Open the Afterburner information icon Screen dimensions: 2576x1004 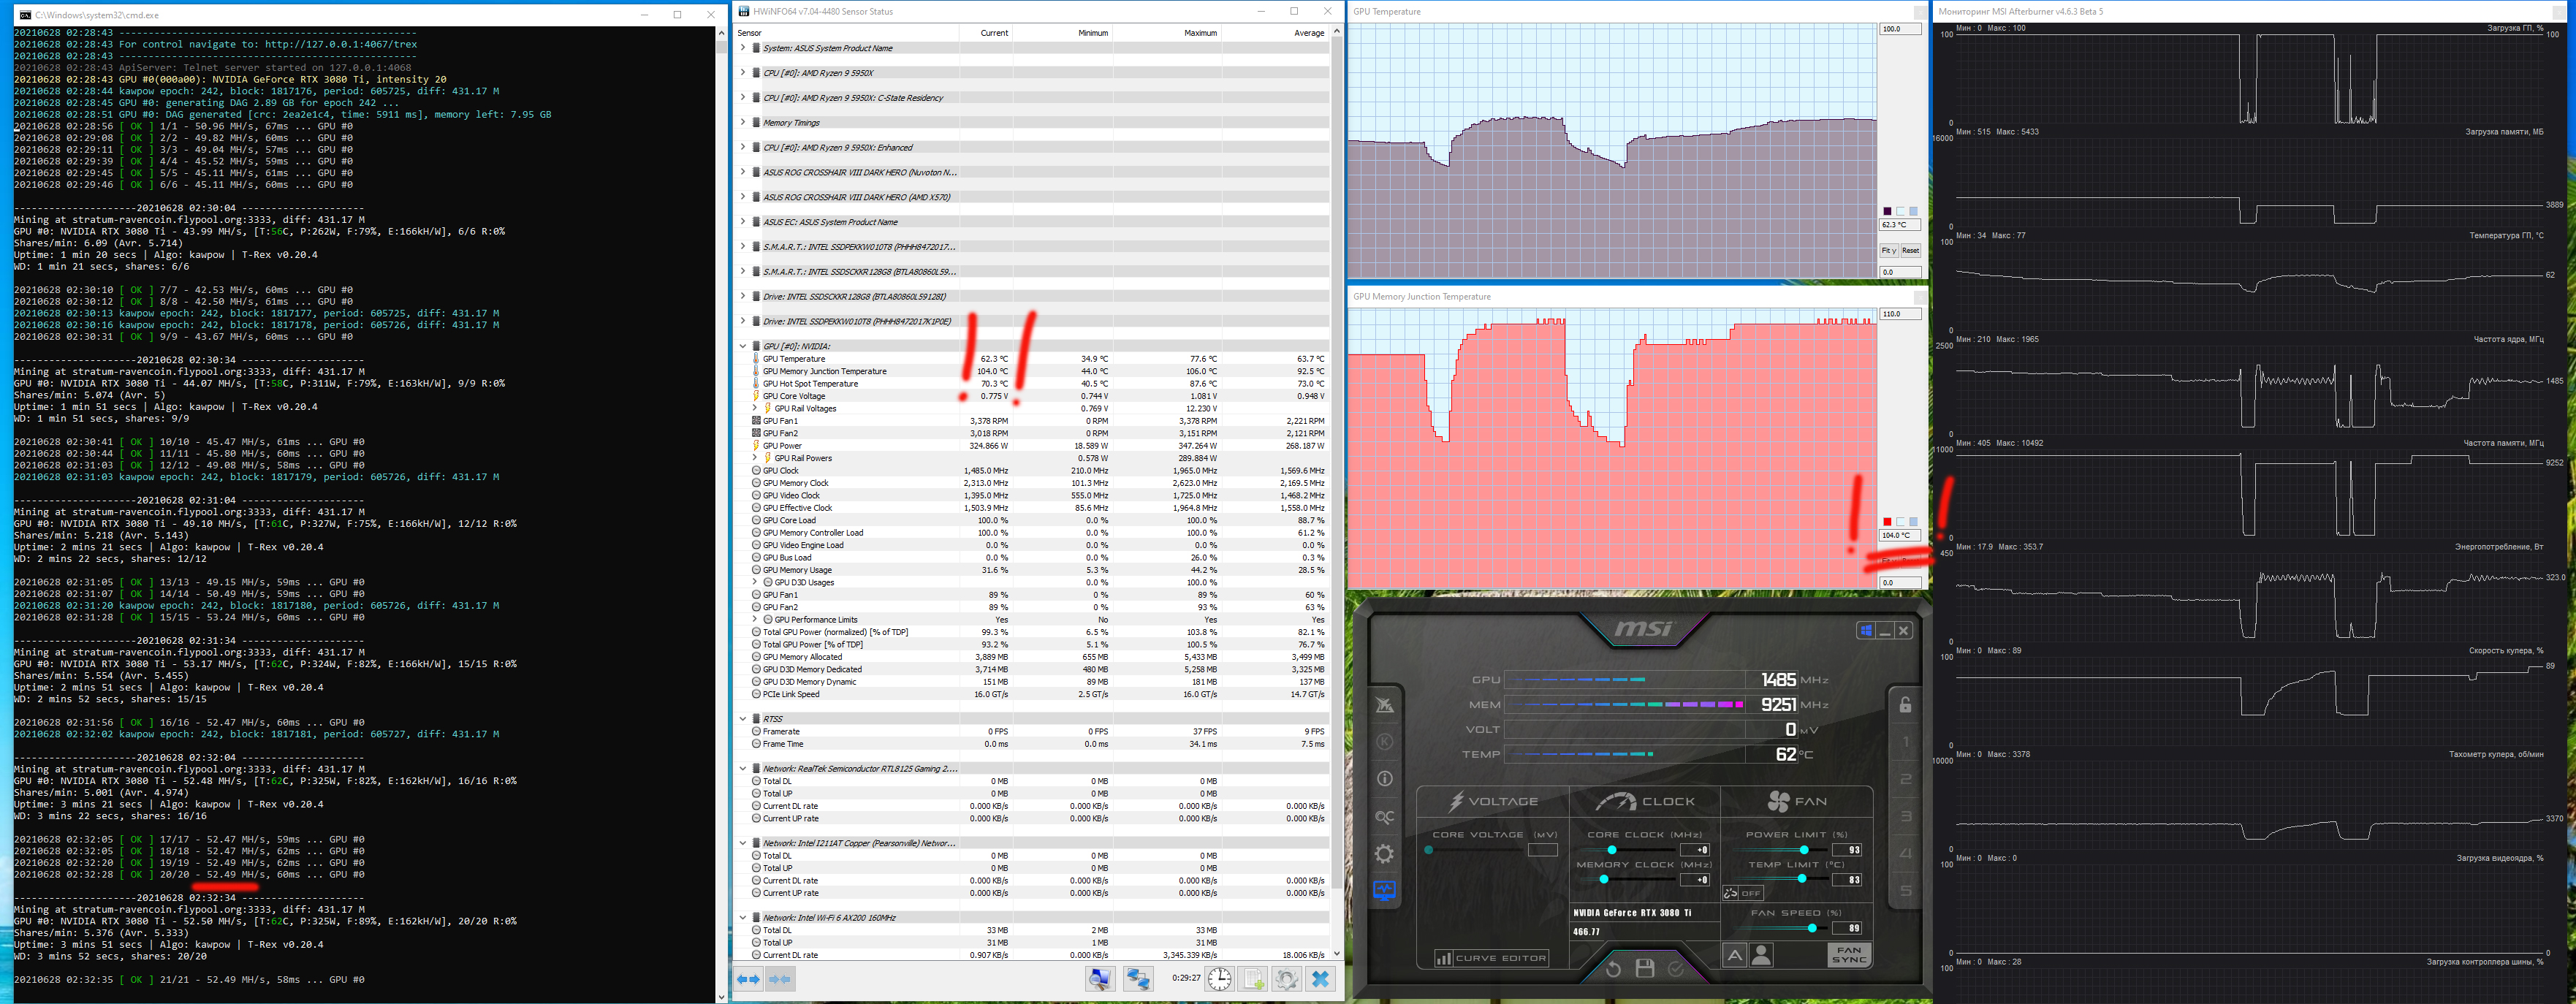click(x=1384, y=778)
